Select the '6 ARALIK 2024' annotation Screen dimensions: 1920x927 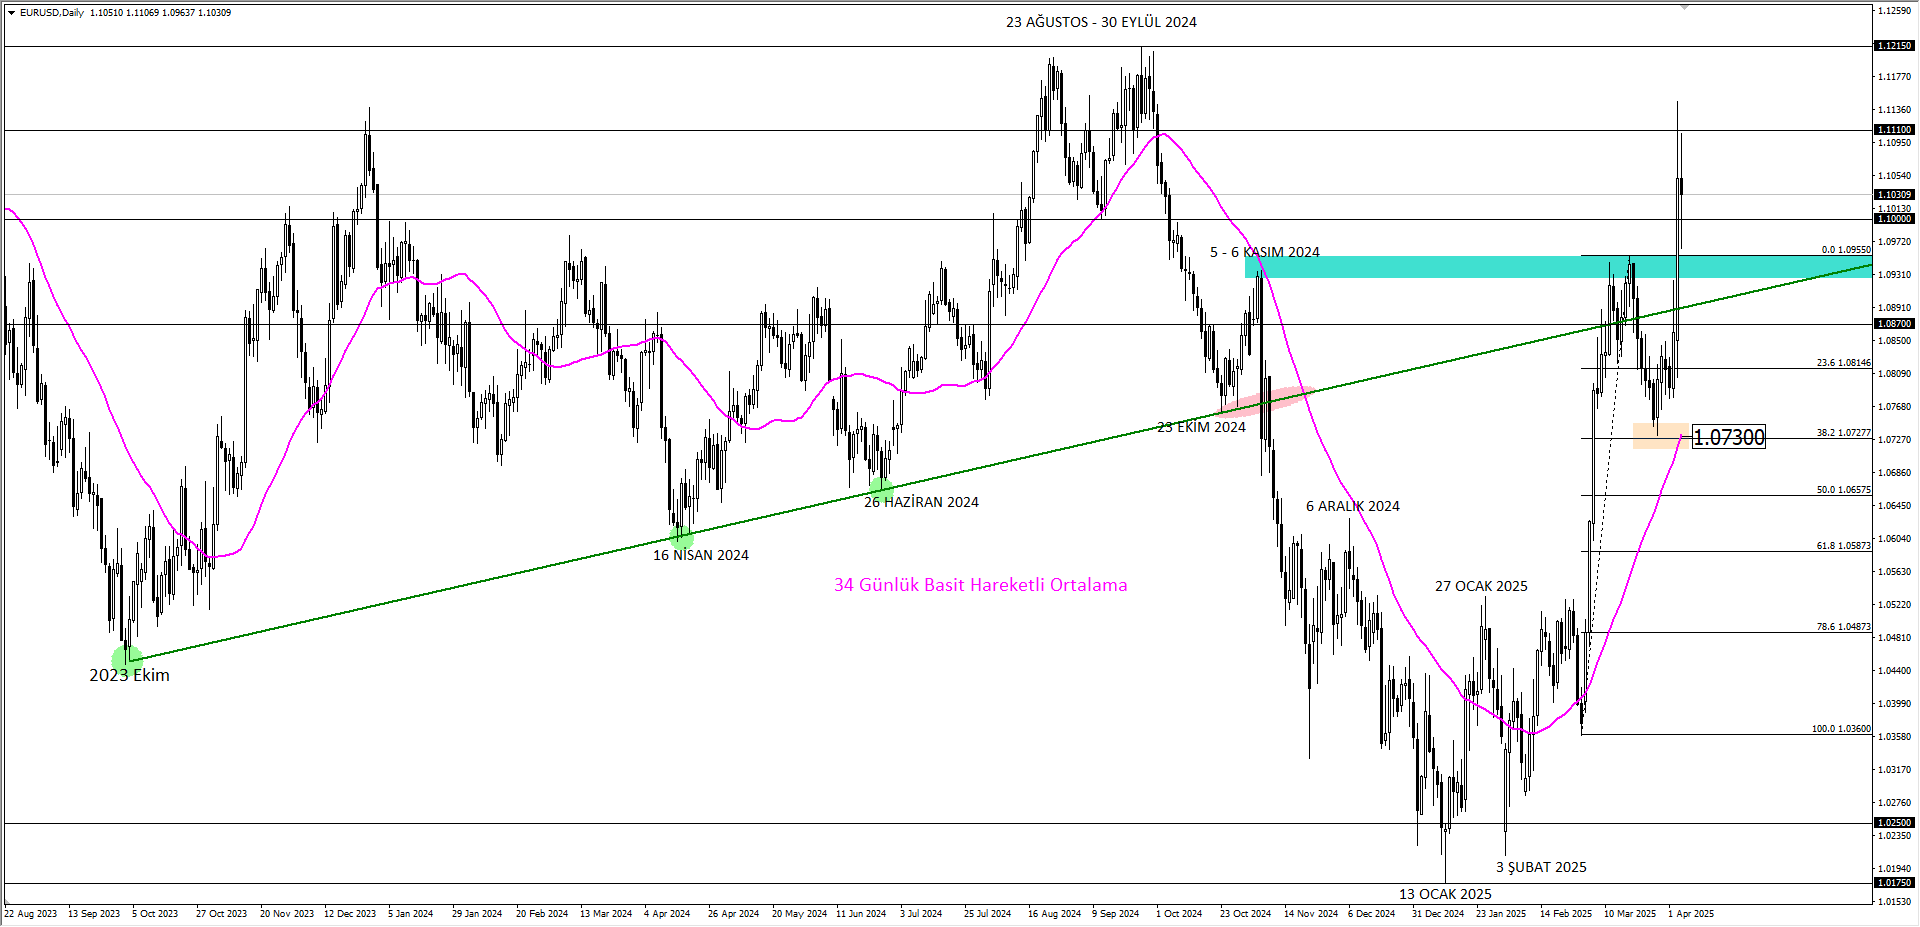1352,506
